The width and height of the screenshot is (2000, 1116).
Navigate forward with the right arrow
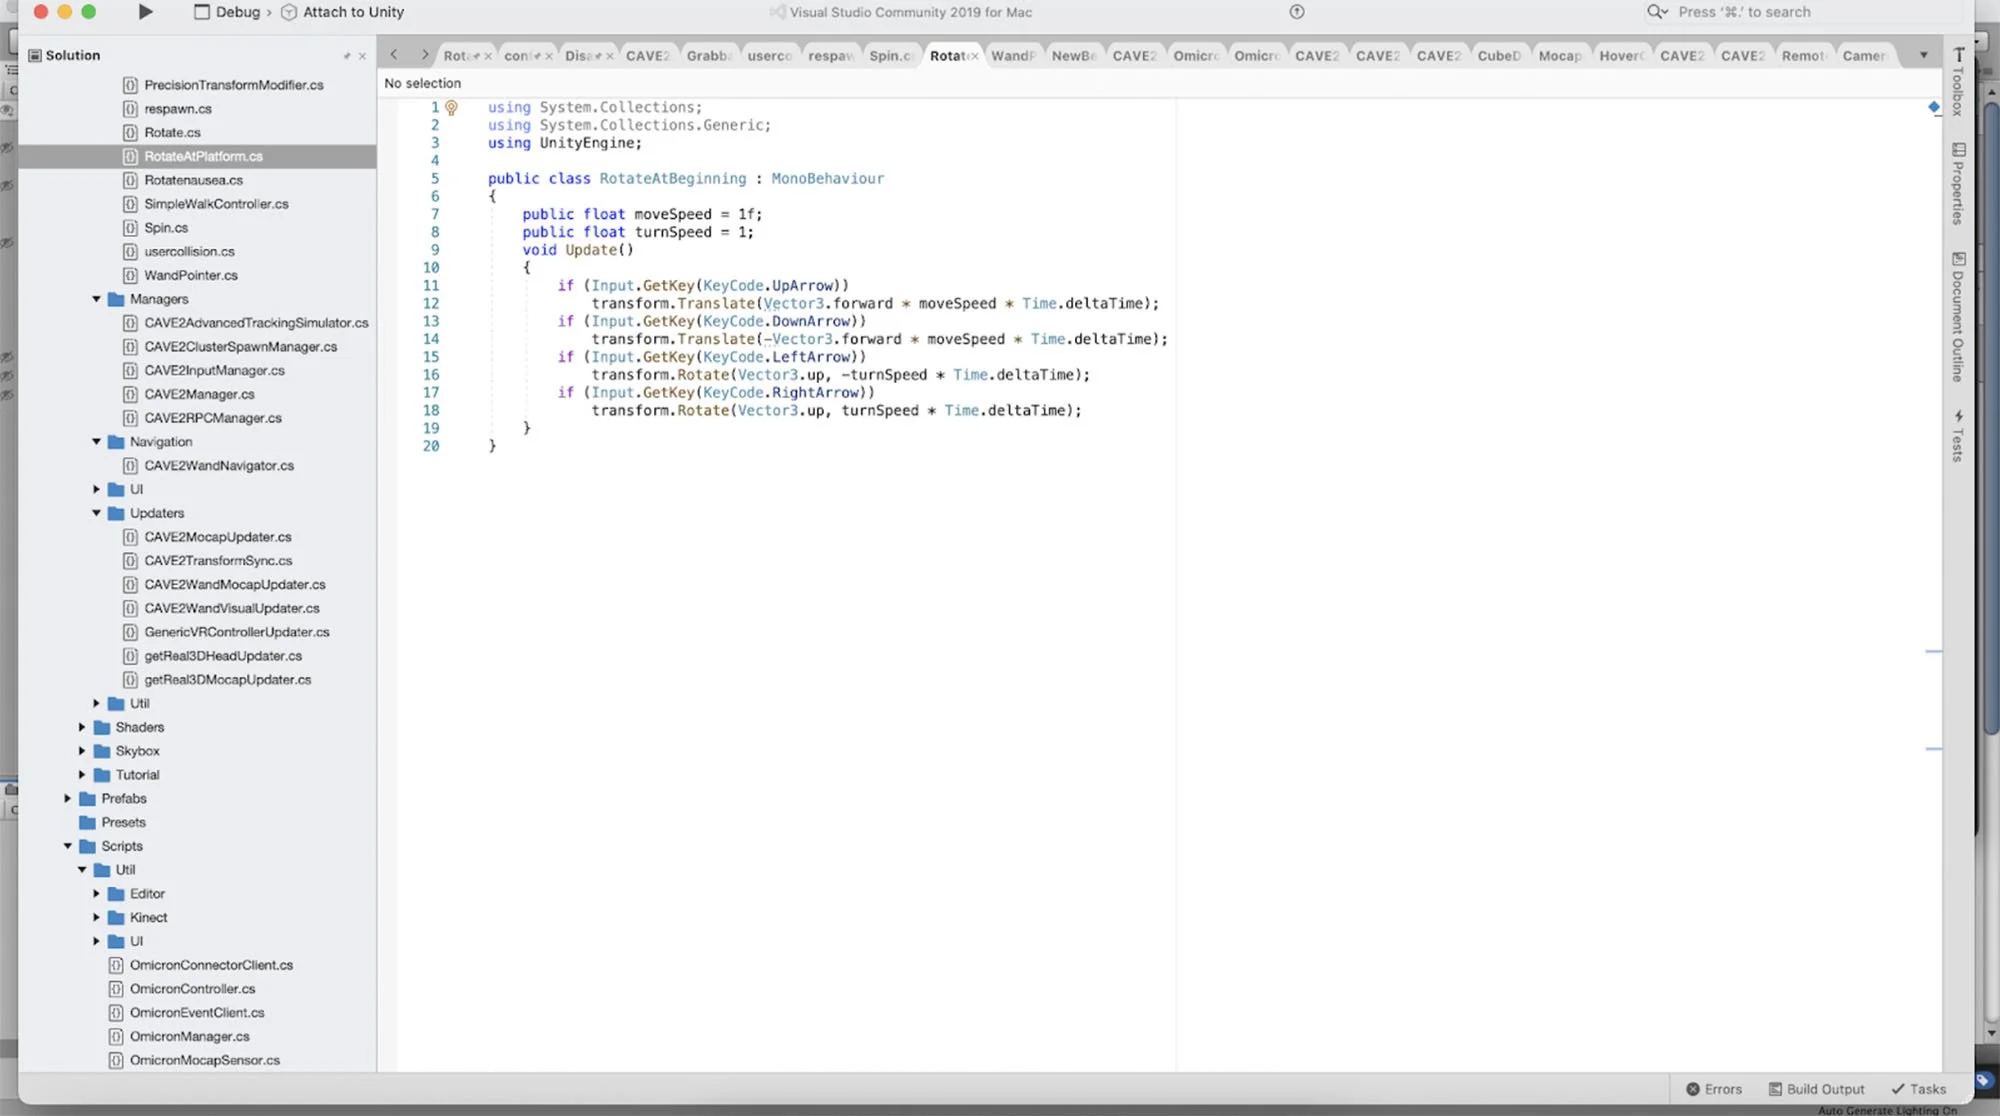click(x=425, y=55)
